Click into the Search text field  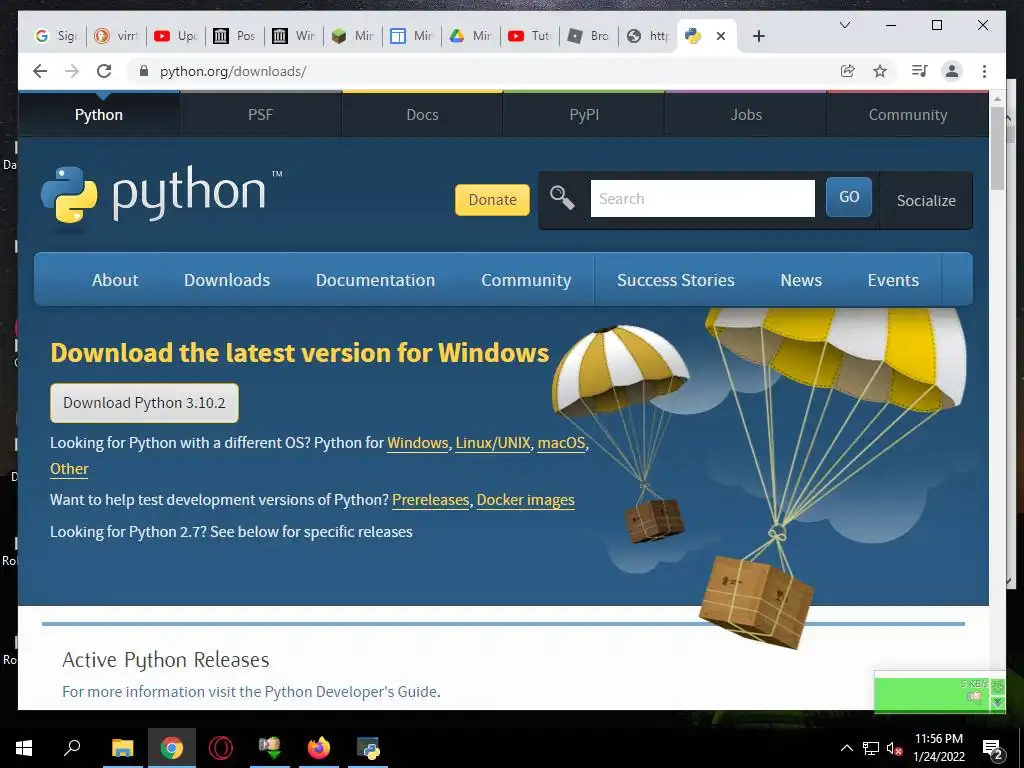[x=703, y=199]
